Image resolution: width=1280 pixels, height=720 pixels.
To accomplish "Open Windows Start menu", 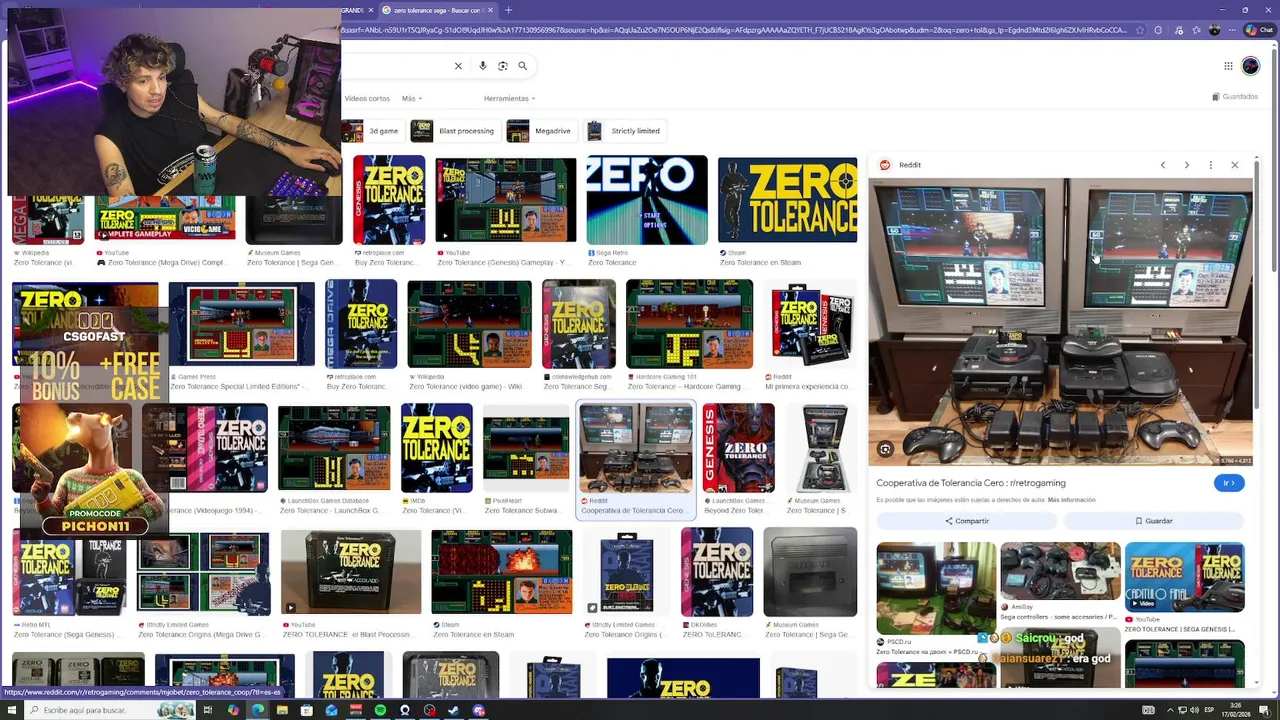I will [x=11, y=710].
